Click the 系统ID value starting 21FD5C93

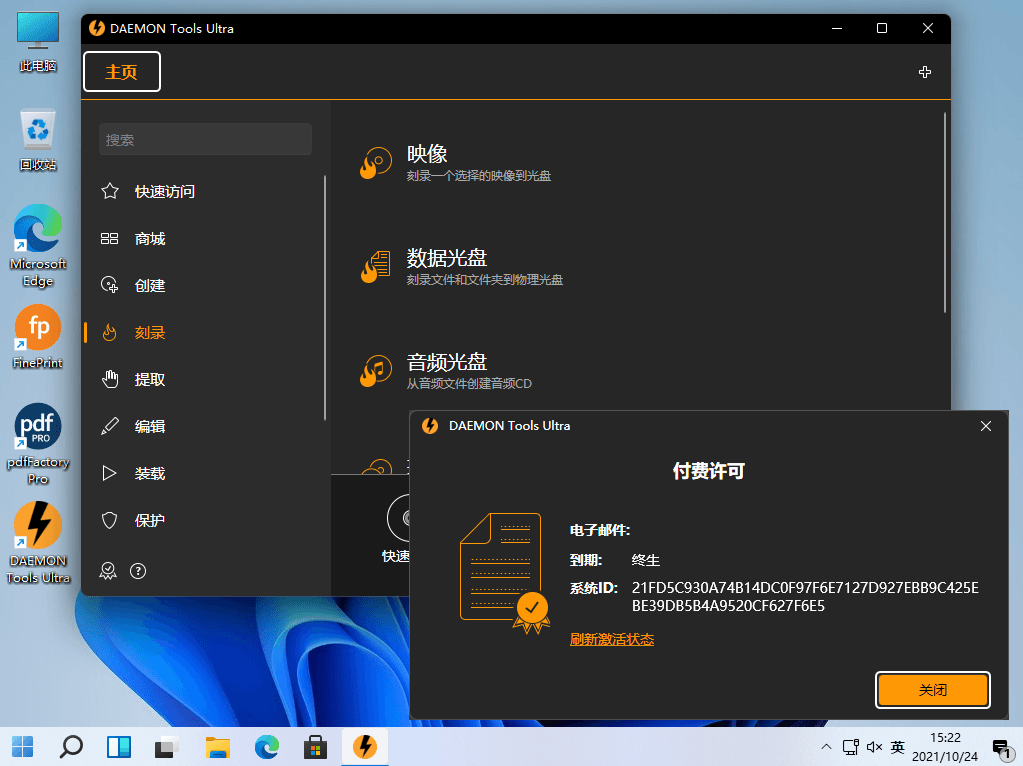click(805, 596)
